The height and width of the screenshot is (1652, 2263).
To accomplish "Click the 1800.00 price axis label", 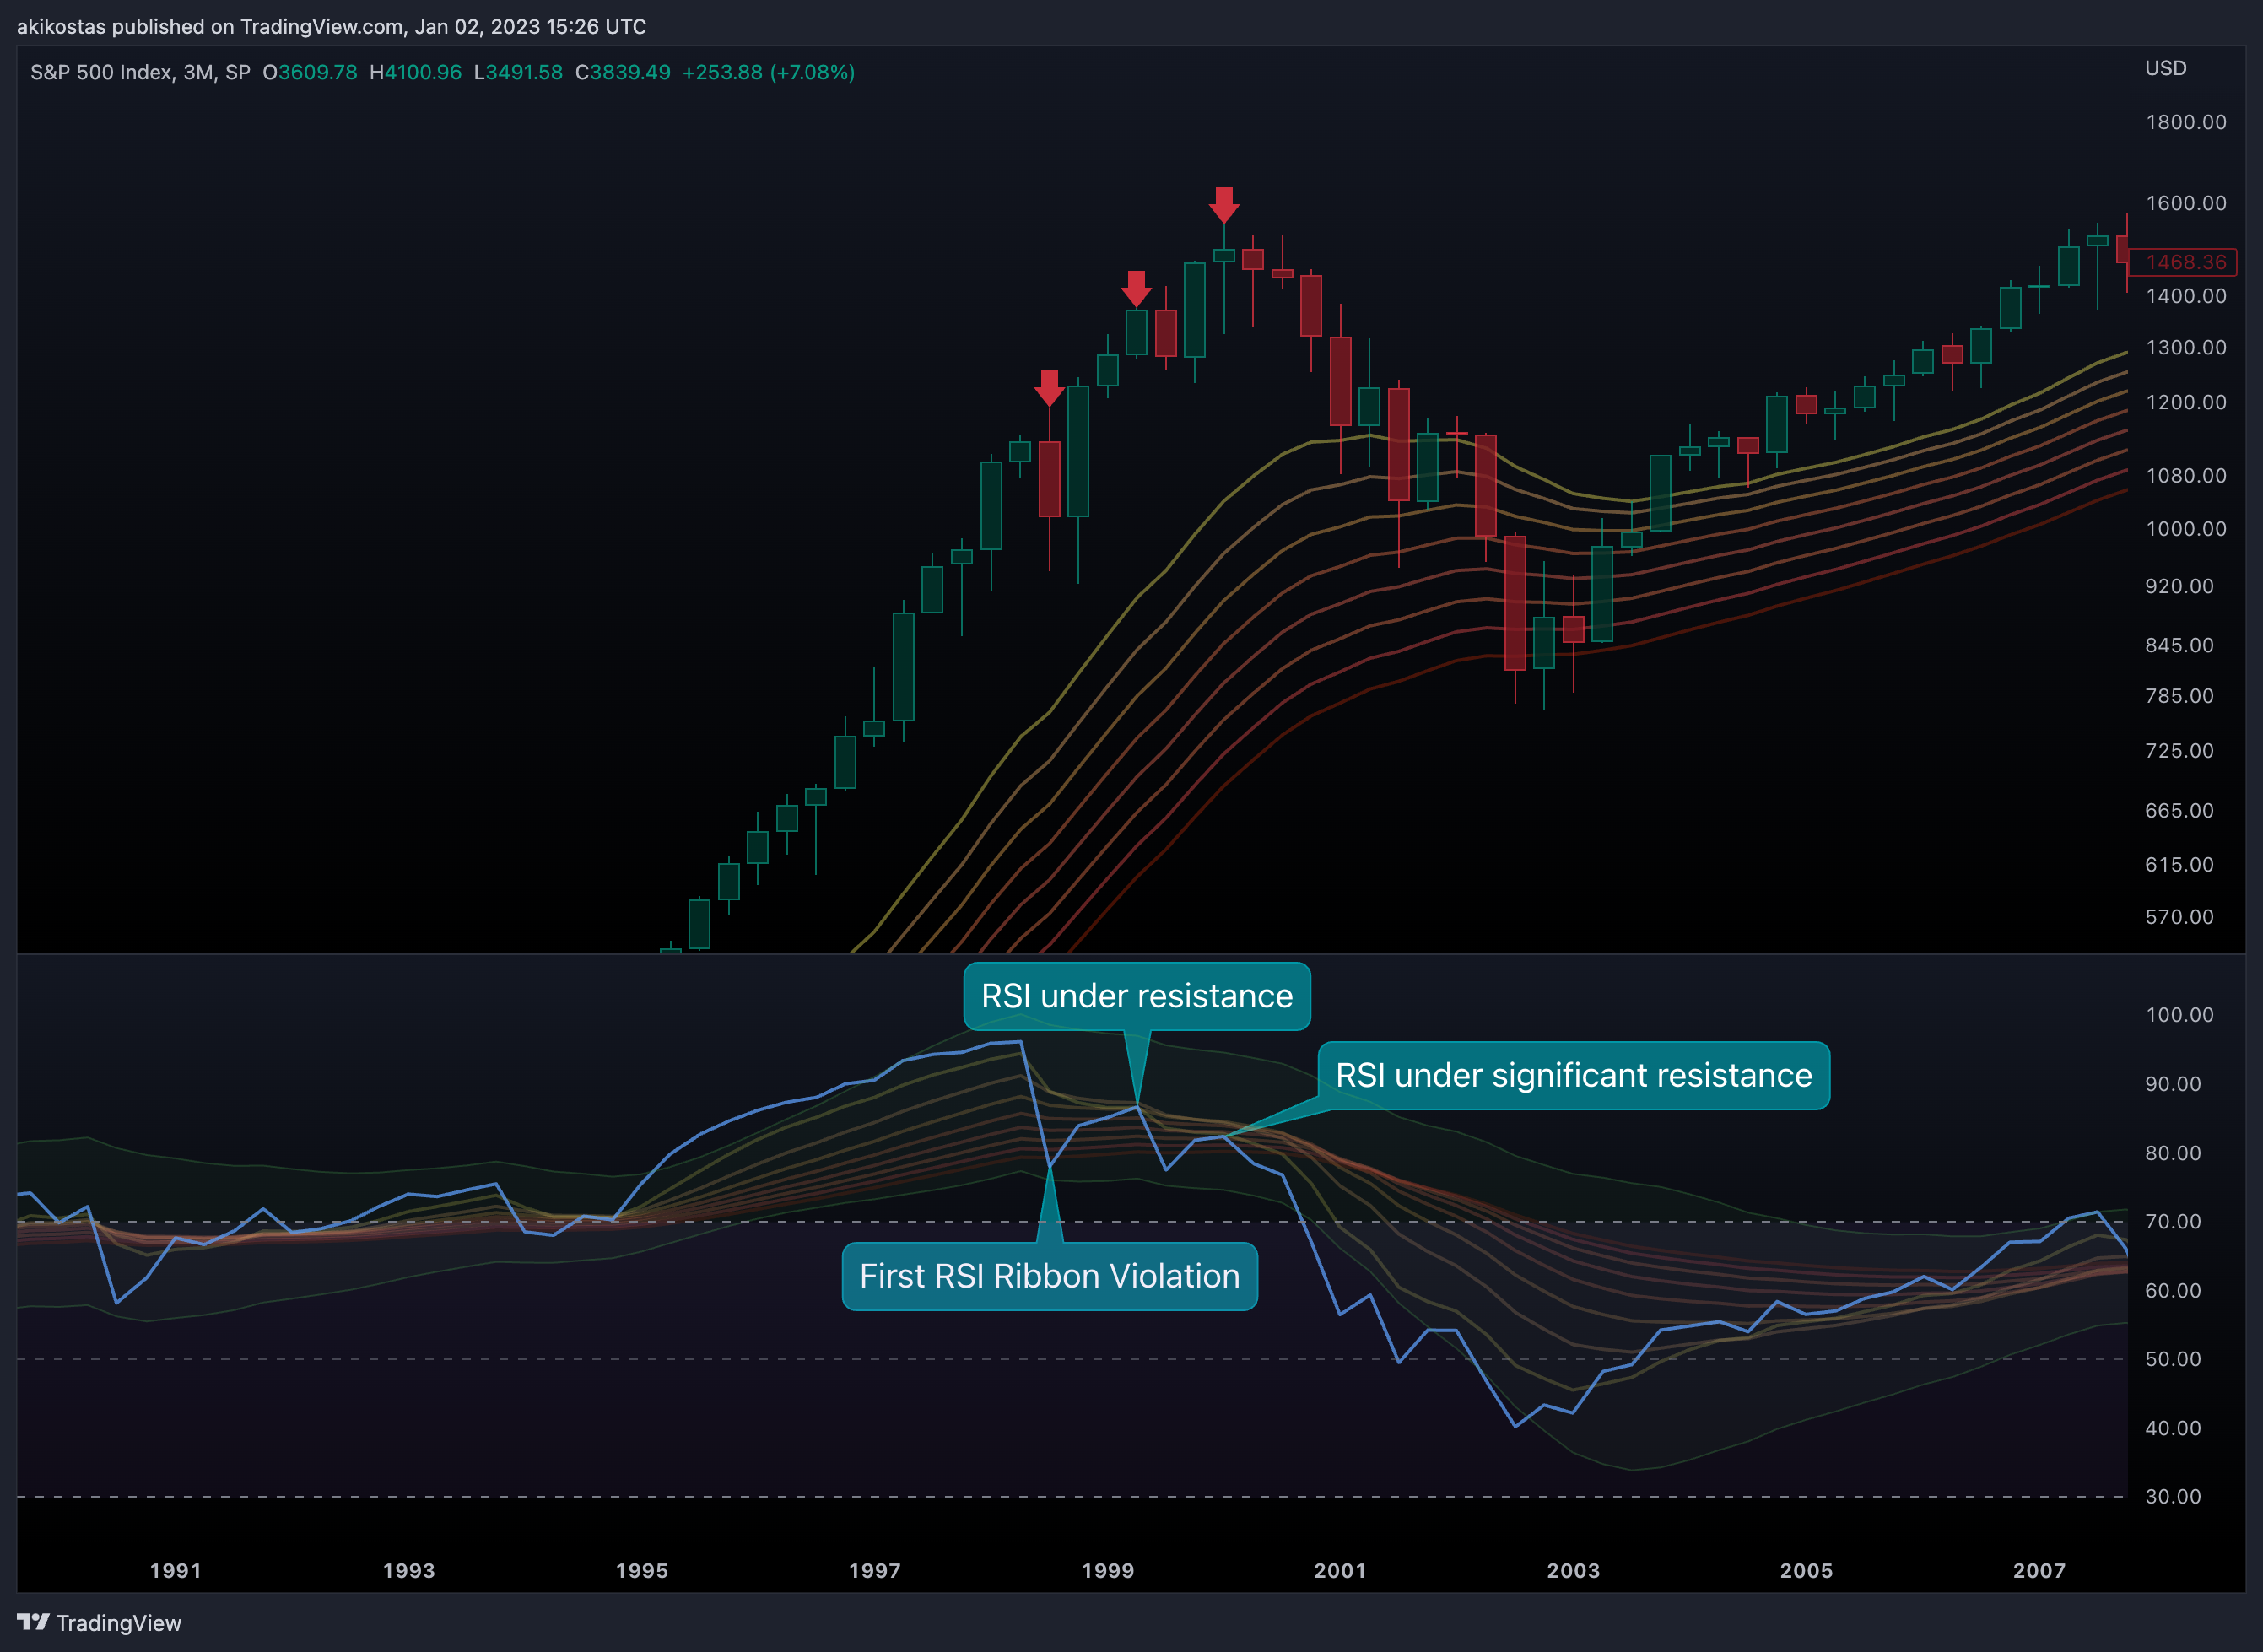I will pyautogui.click(x=2186, y=122).
